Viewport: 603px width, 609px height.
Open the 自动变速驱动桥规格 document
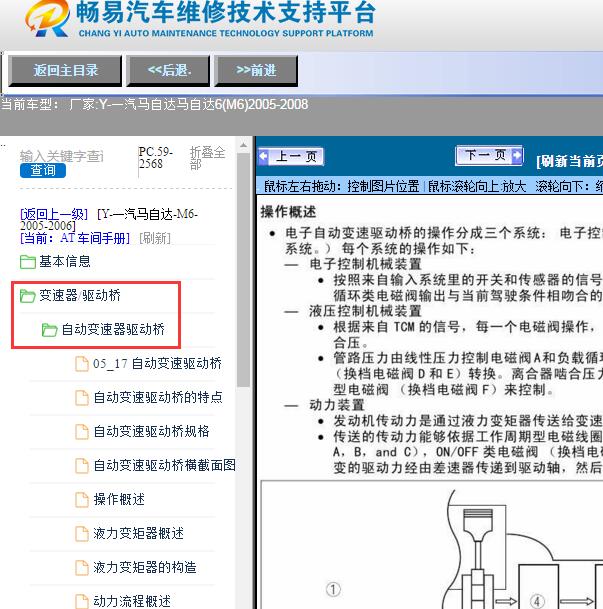[x=151, y=431]
